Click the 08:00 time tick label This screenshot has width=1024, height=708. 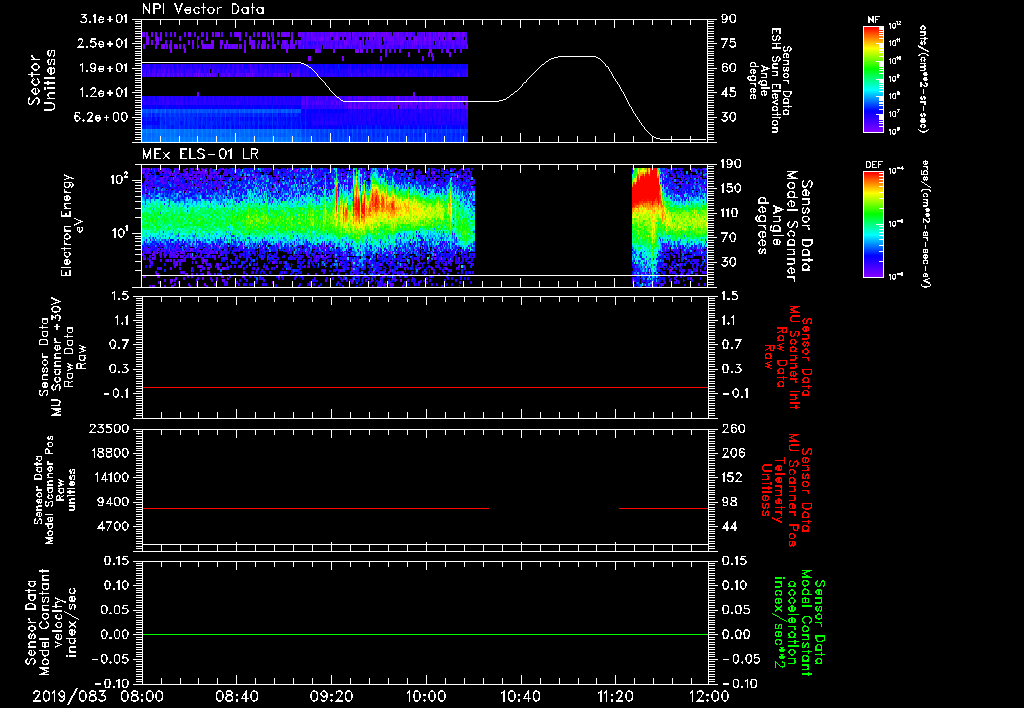142,696
